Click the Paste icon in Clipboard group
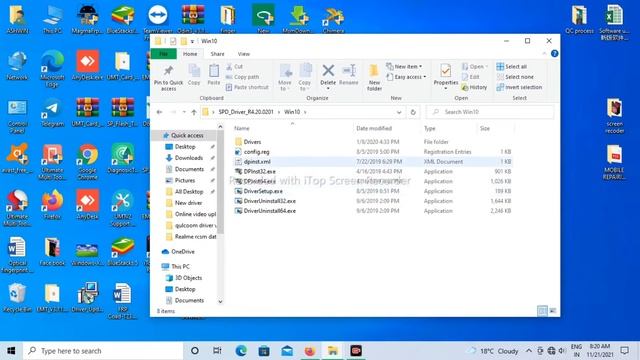The image size is (640, 360). click(213, 75)
